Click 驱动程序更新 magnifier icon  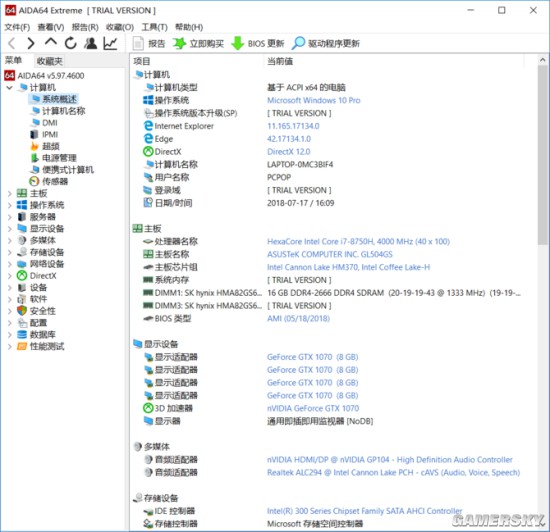(x=299, y=43)
